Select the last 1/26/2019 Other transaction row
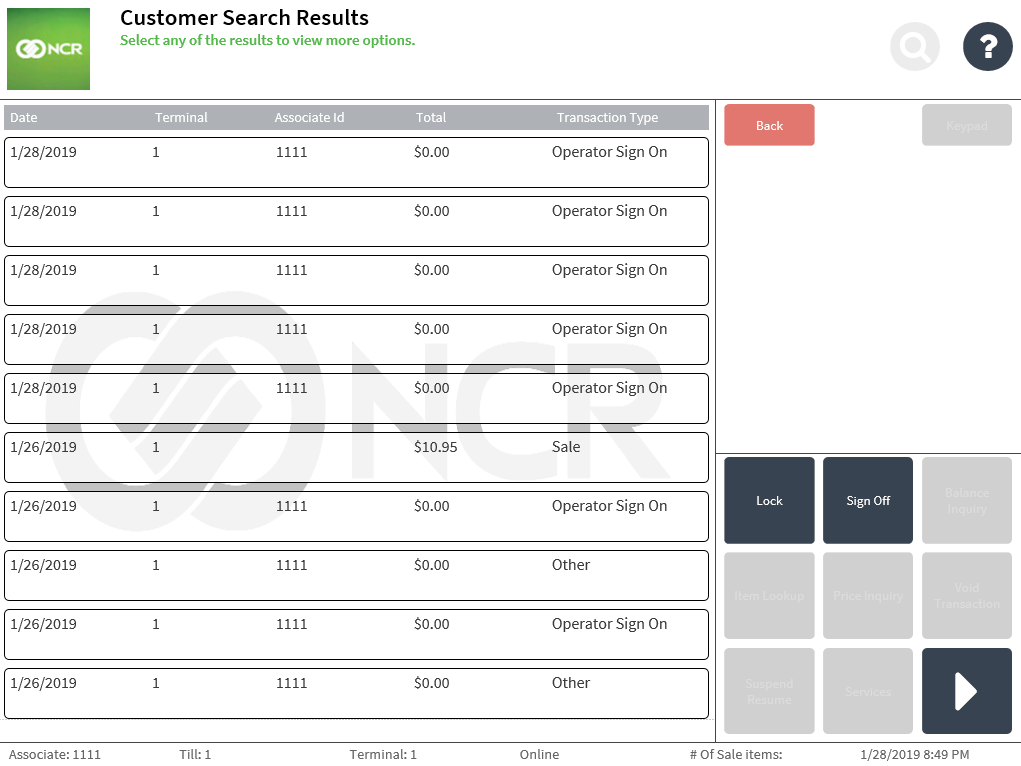 [x=356, y=693]
